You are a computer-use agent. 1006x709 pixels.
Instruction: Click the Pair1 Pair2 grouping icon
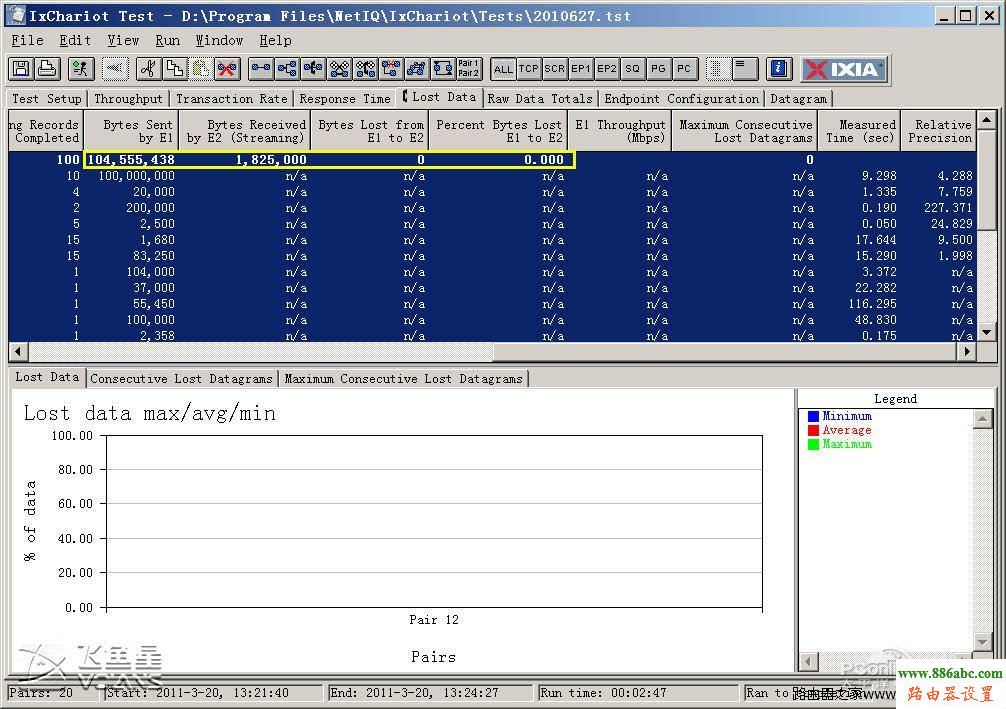(x=468, y=69)
